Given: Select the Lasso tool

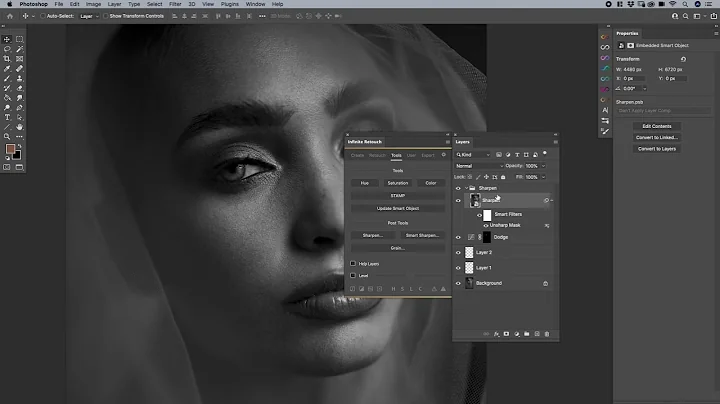Looking at the screenshot, I should click(7, 49).
